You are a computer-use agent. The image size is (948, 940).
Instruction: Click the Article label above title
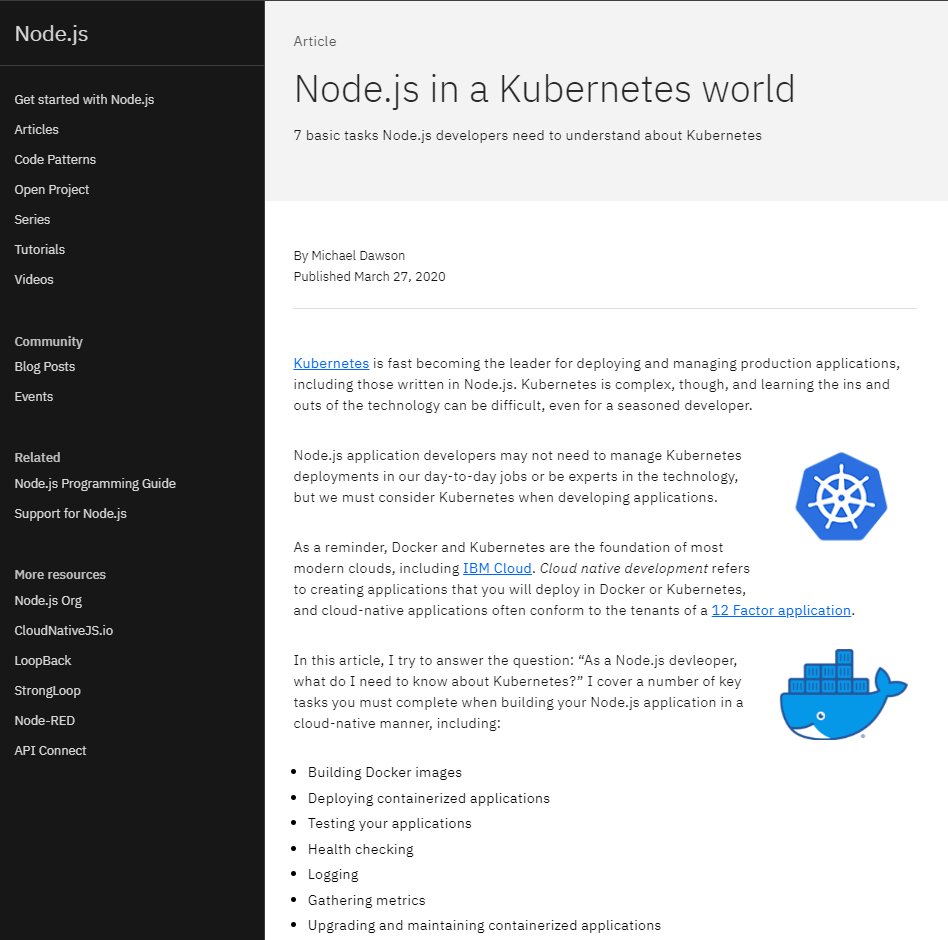[x=315, y=41]
